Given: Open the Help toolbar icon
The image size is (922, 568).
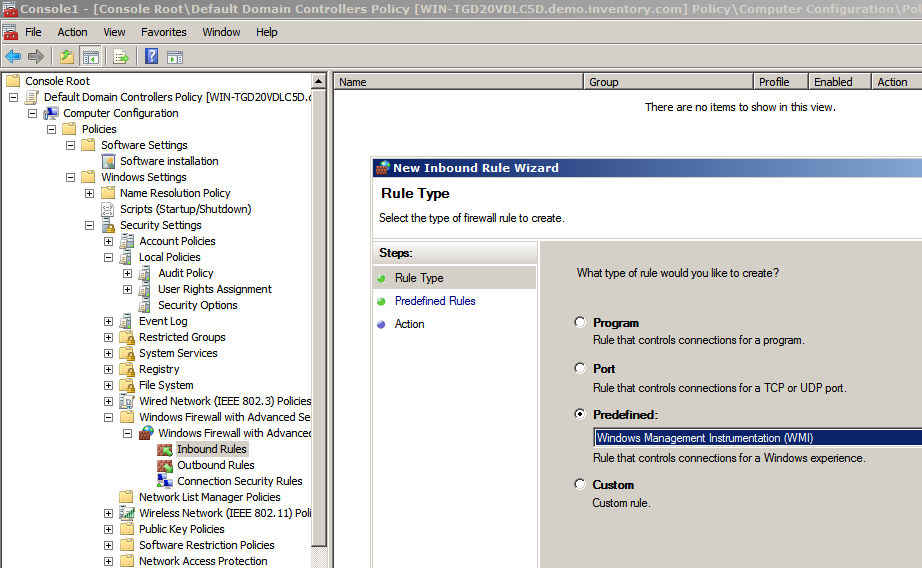Looking at the screenshot, I should [x=151, y=56].
